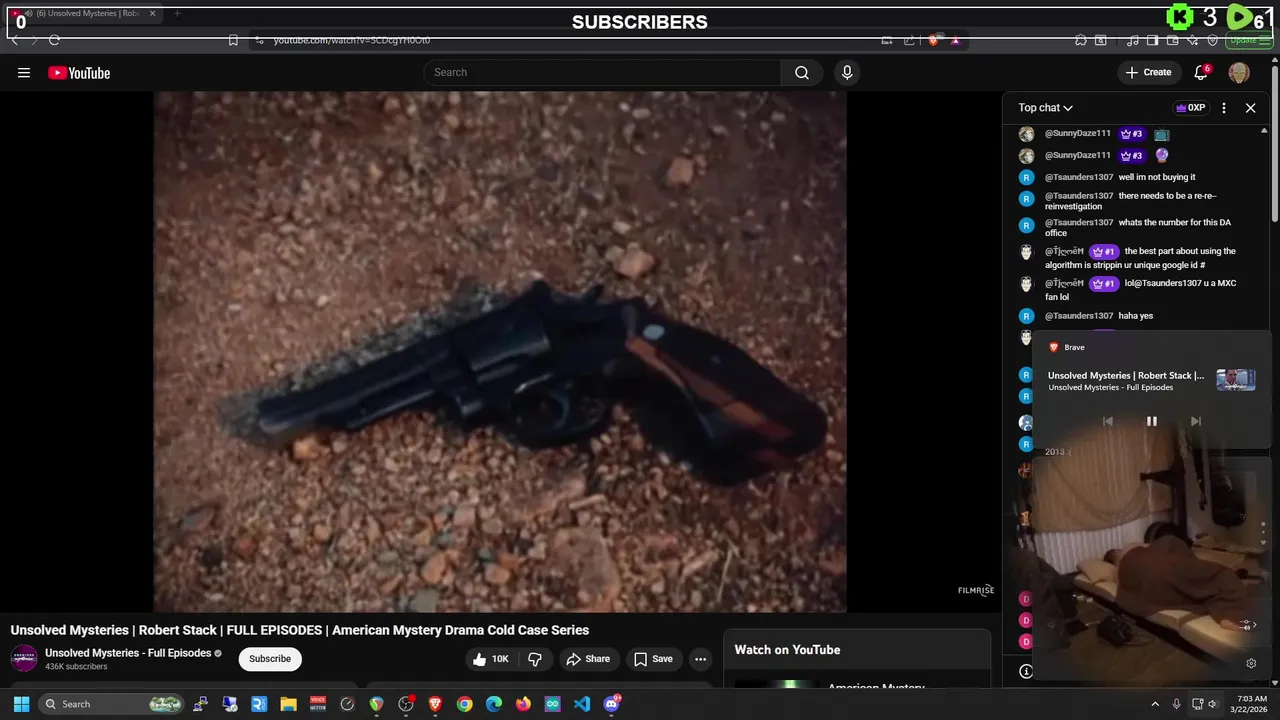The height and width of the screenshot is (720, 1280).
Task: Open Brave VPN shield icon
Action: tap(1212, 40)
